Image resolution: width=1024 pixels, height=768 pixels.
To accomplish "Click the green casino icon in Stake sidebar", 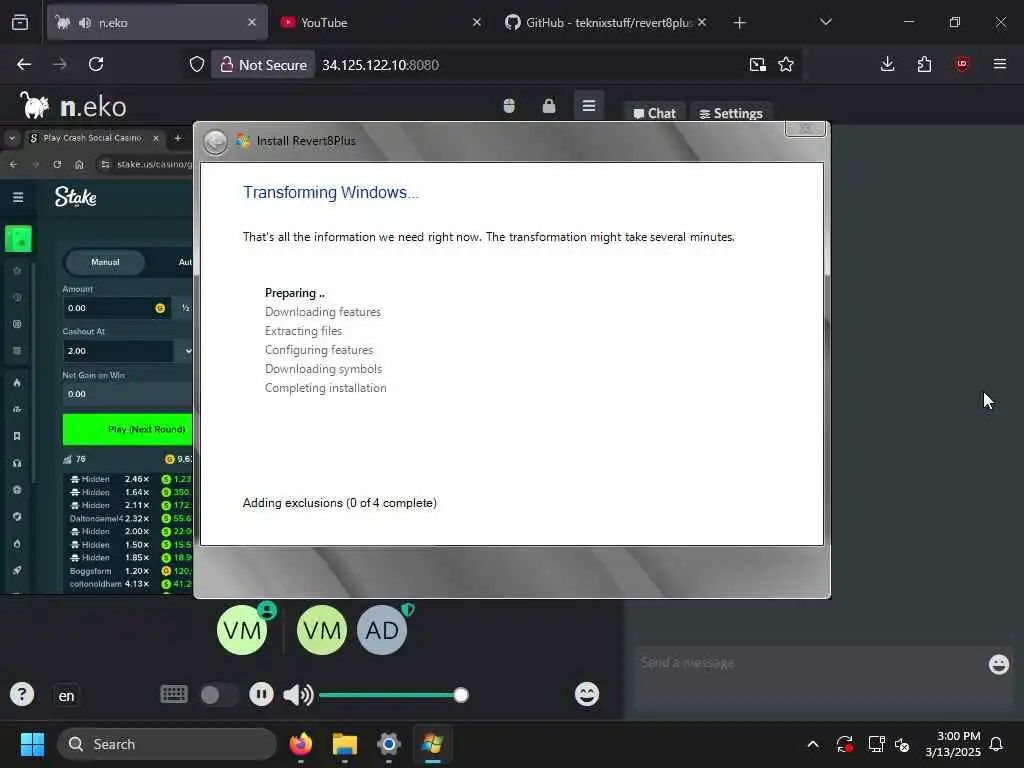I will coord(18,239).
